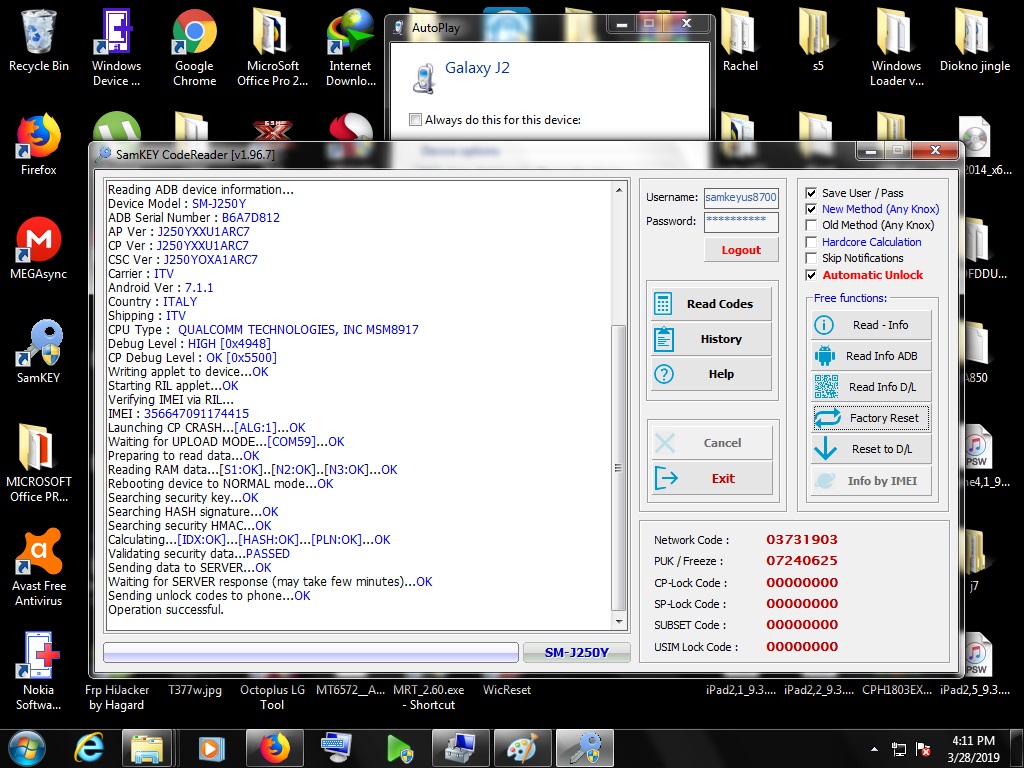The image size is (1024, 768).
Task: Click the Read Codes button
Action: [711, 304]
